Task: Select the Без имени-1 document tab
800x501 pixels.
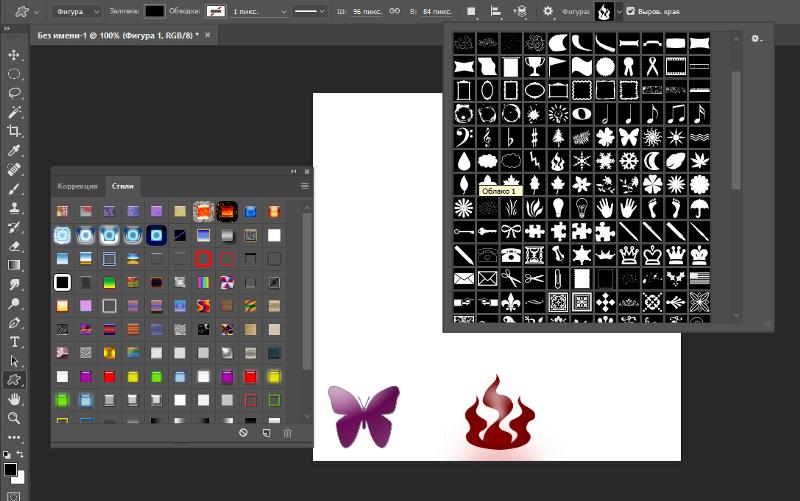Action: 118,35
